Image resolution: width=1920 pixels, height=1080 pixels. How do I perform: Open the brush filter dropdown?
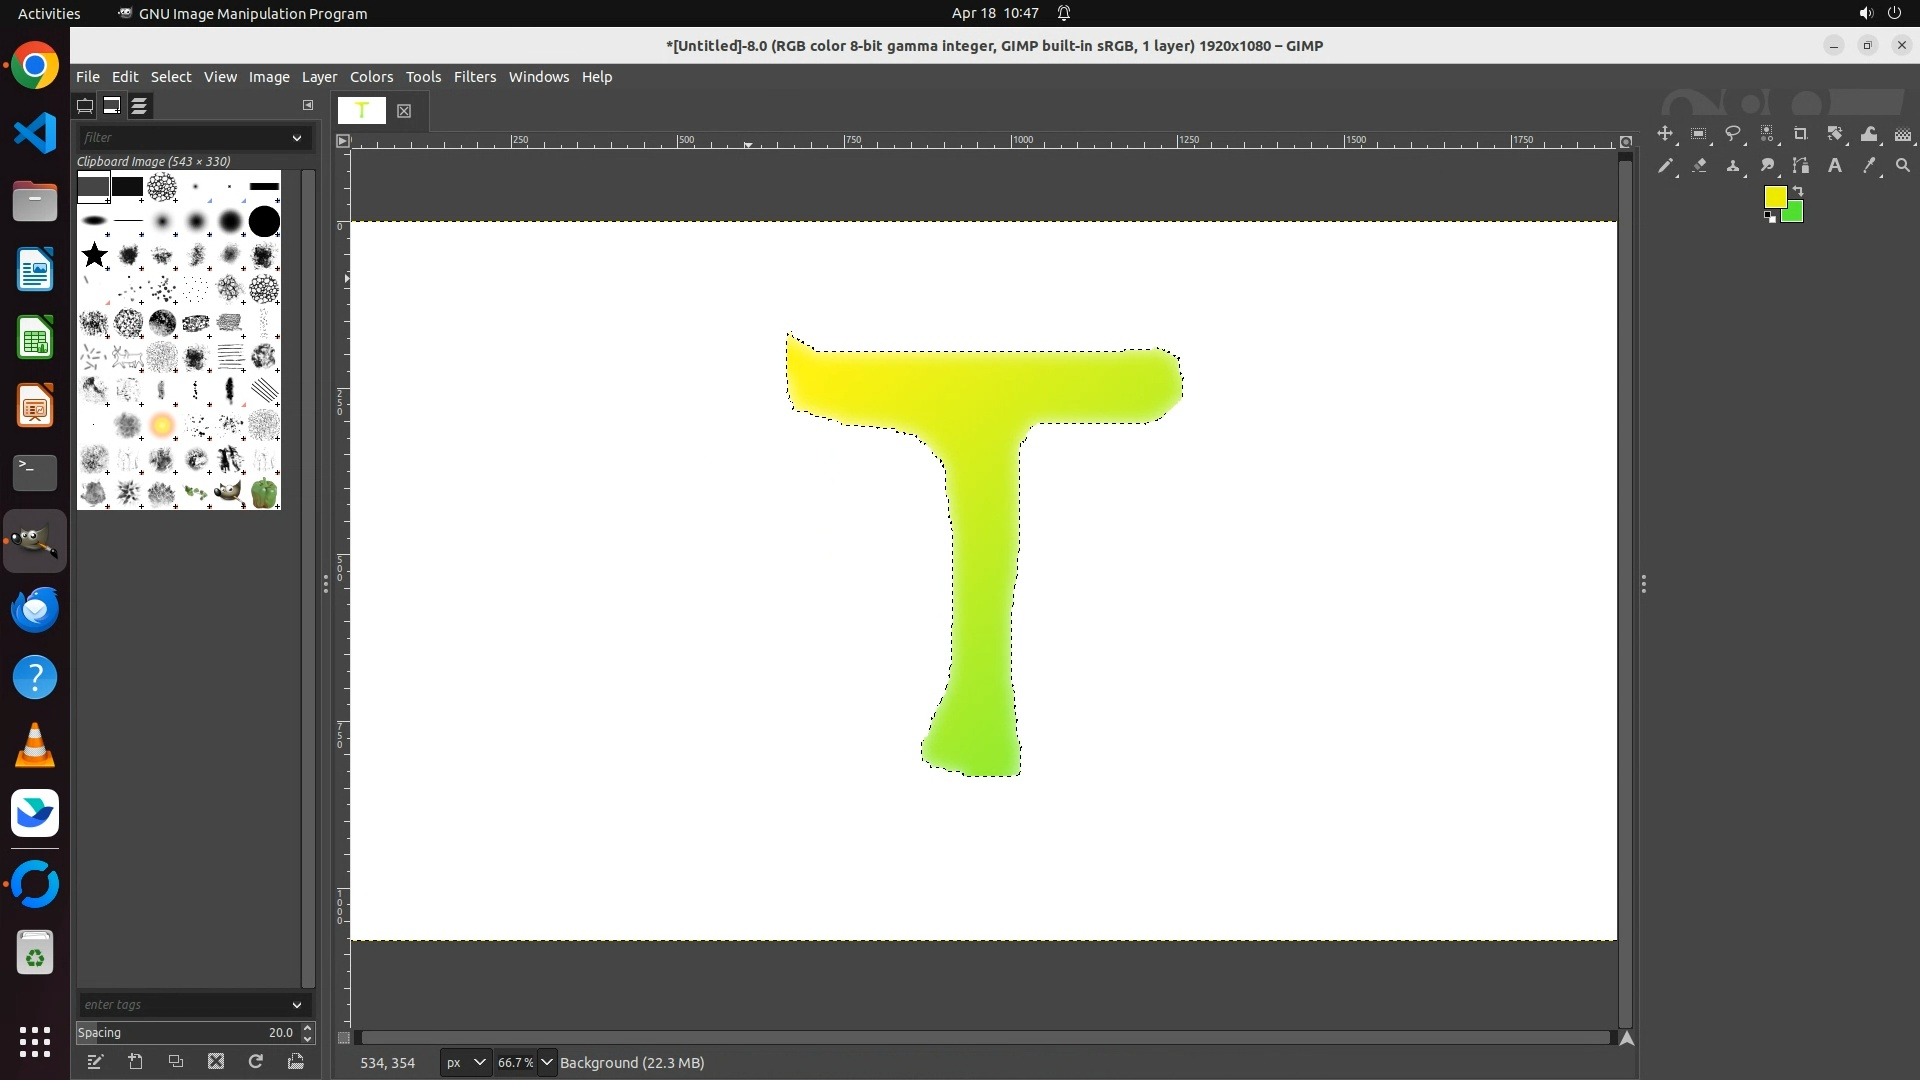[297, 138]
